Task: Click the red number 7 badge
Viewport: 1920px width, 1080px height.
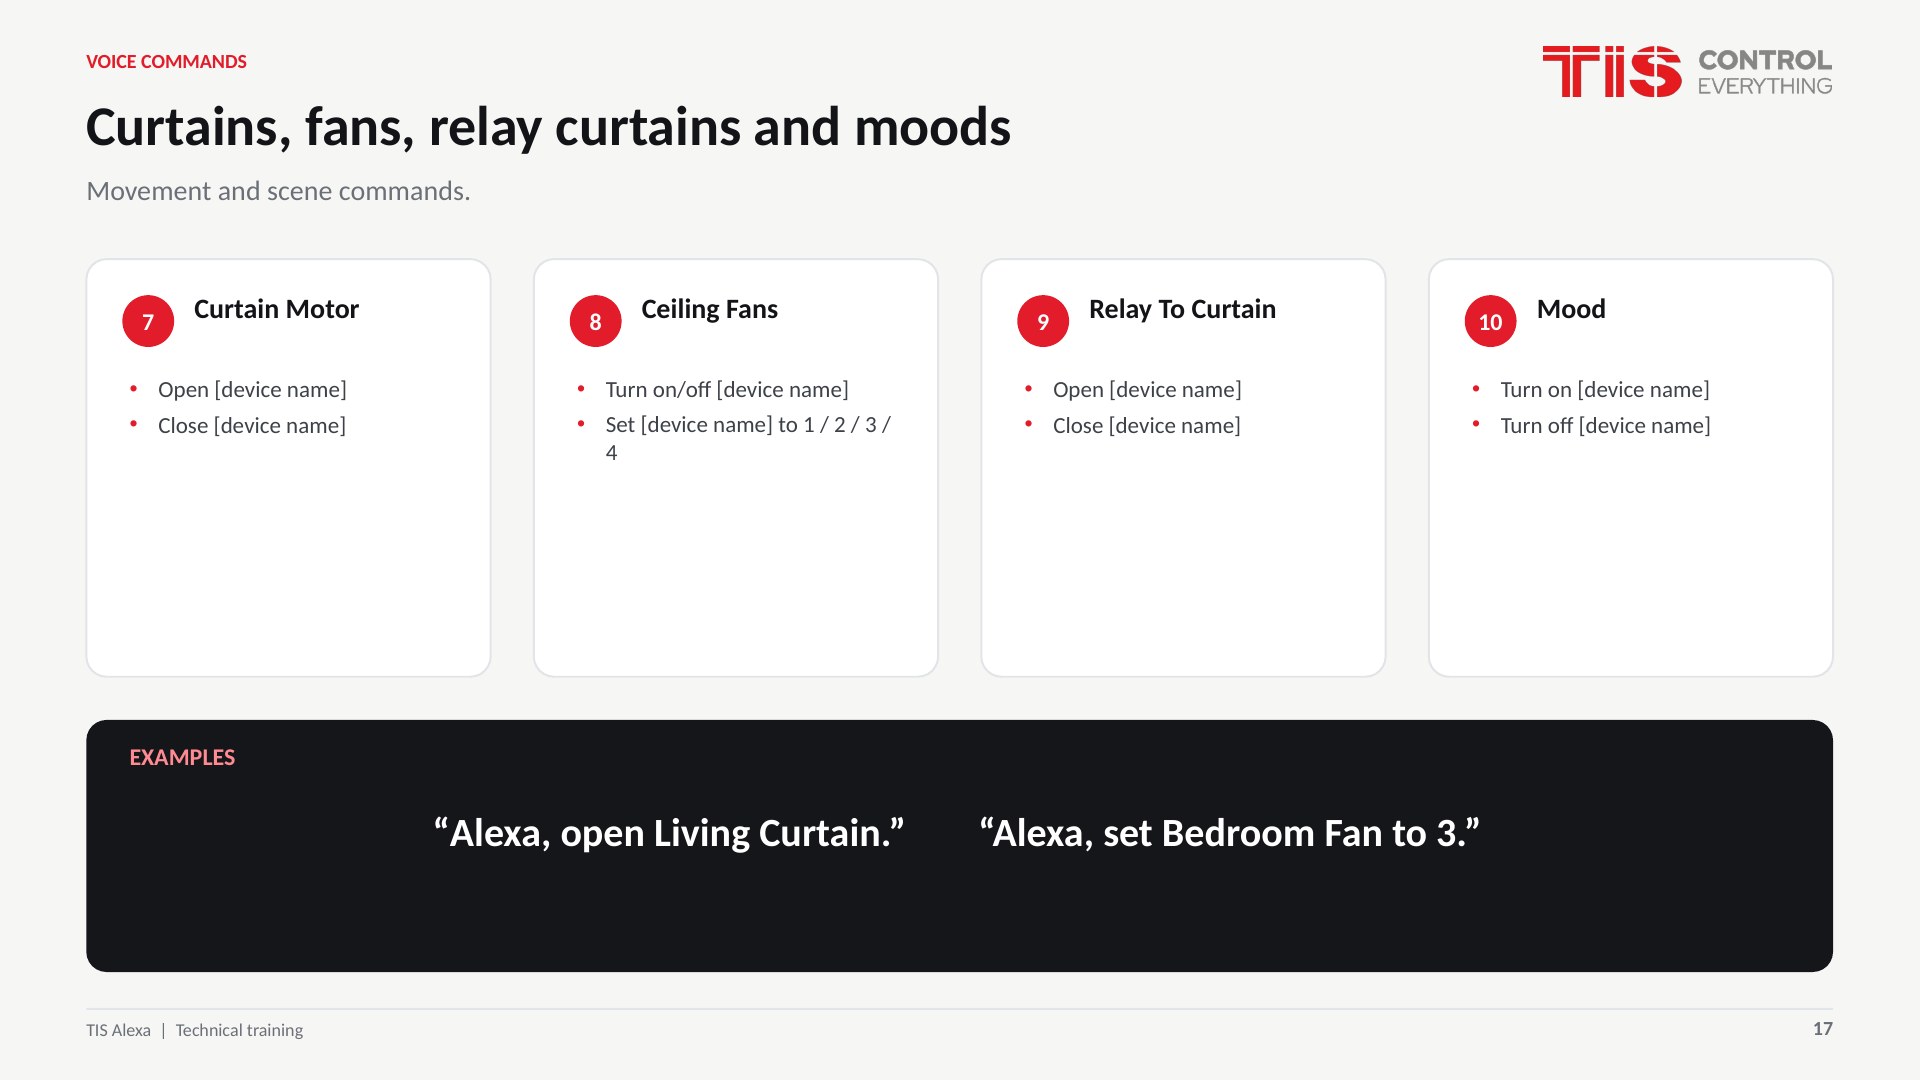Action: tap(148, 321)
